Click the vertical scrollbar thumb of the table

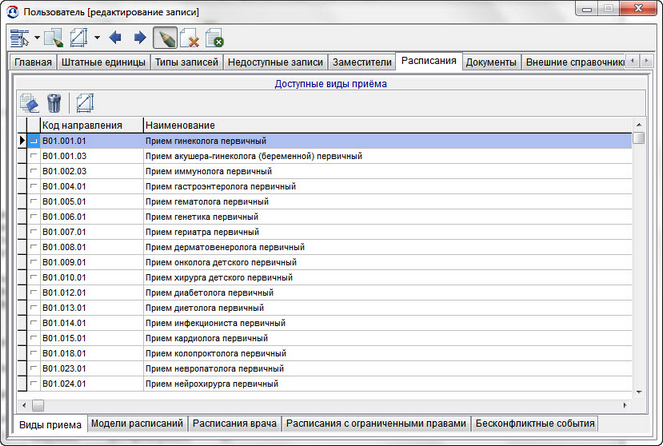(x=639, y=138)
